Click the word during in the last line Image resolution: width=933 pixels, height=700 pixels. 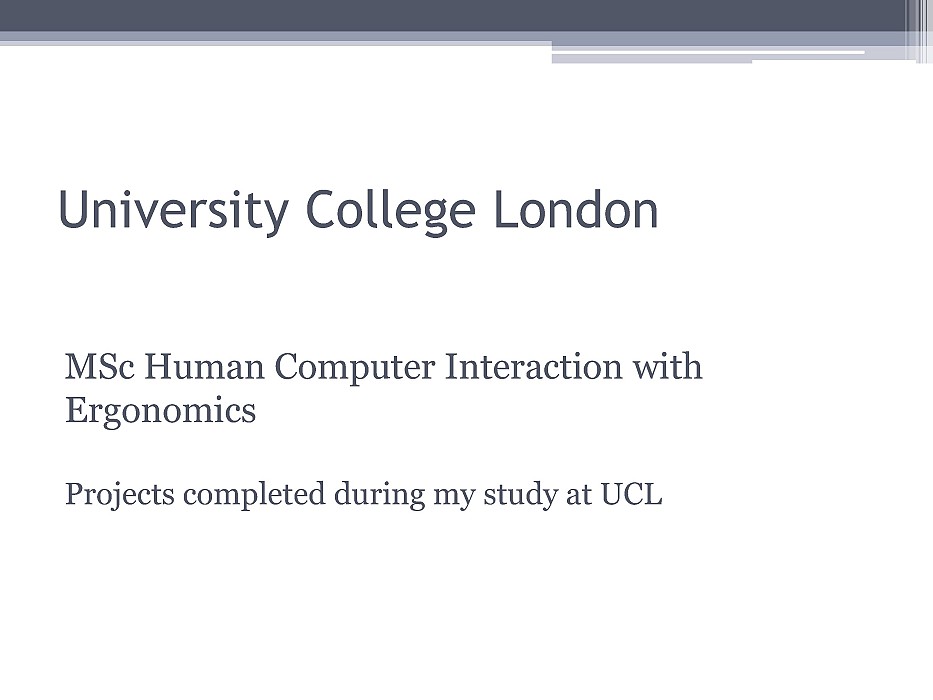380,495
